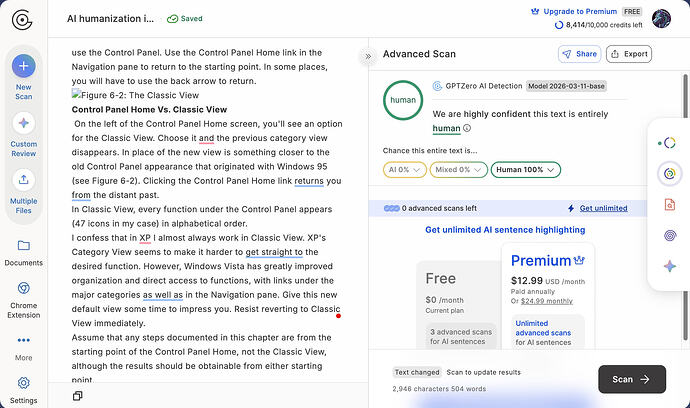Expand the AI 0% dropdown
This screenshot has height=408, width=690.
coord(405,169)
